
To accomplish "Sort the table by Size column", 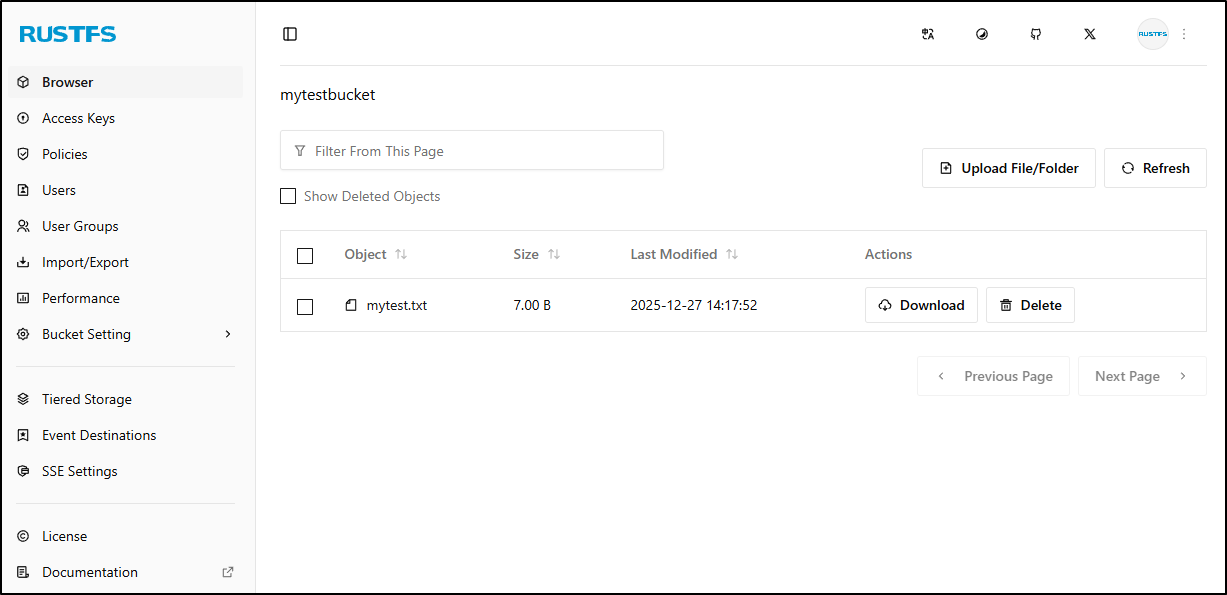I will [x=554, y=255].
